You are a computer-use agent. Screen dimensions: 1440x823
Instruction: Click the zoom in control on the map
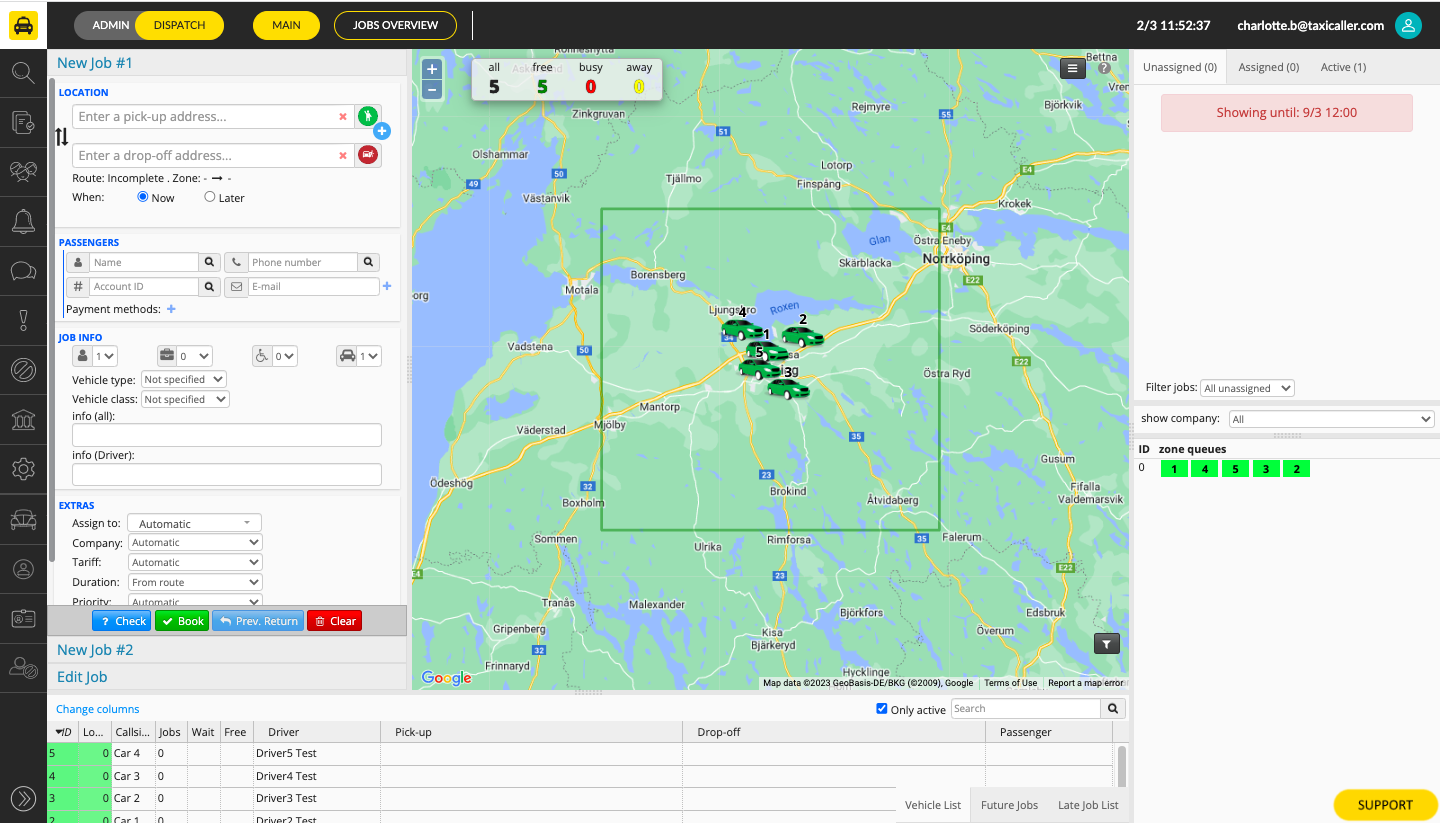(431, 68)
